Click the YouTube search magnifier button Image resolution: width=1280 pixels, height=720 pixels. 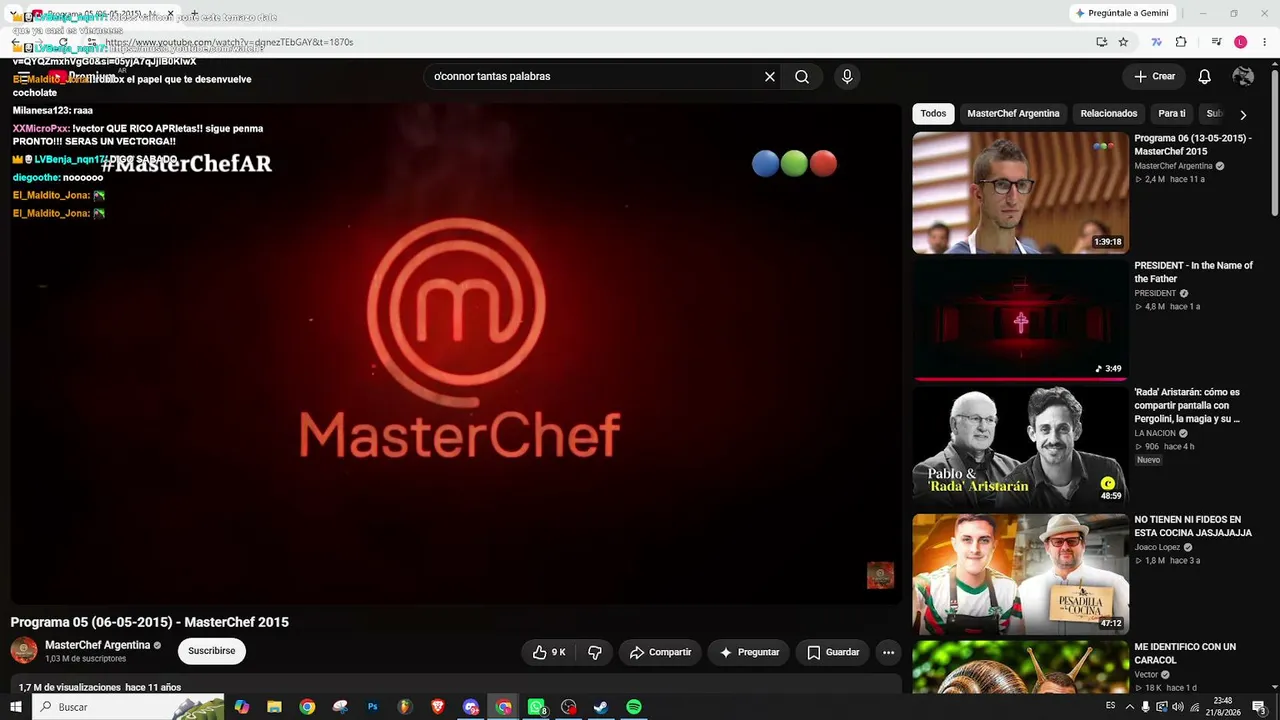click(x=802, y=77)
